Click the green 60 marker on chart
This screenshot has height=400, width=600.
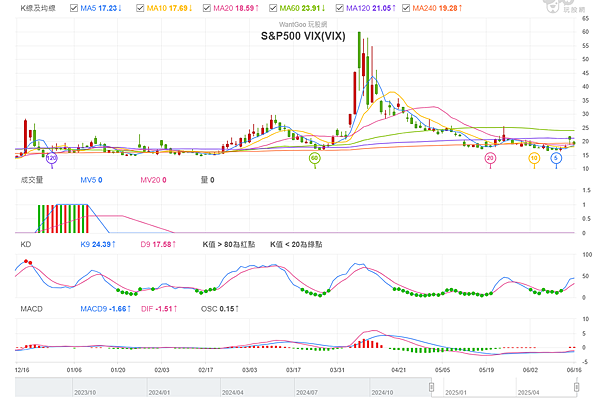pos(315,158)
